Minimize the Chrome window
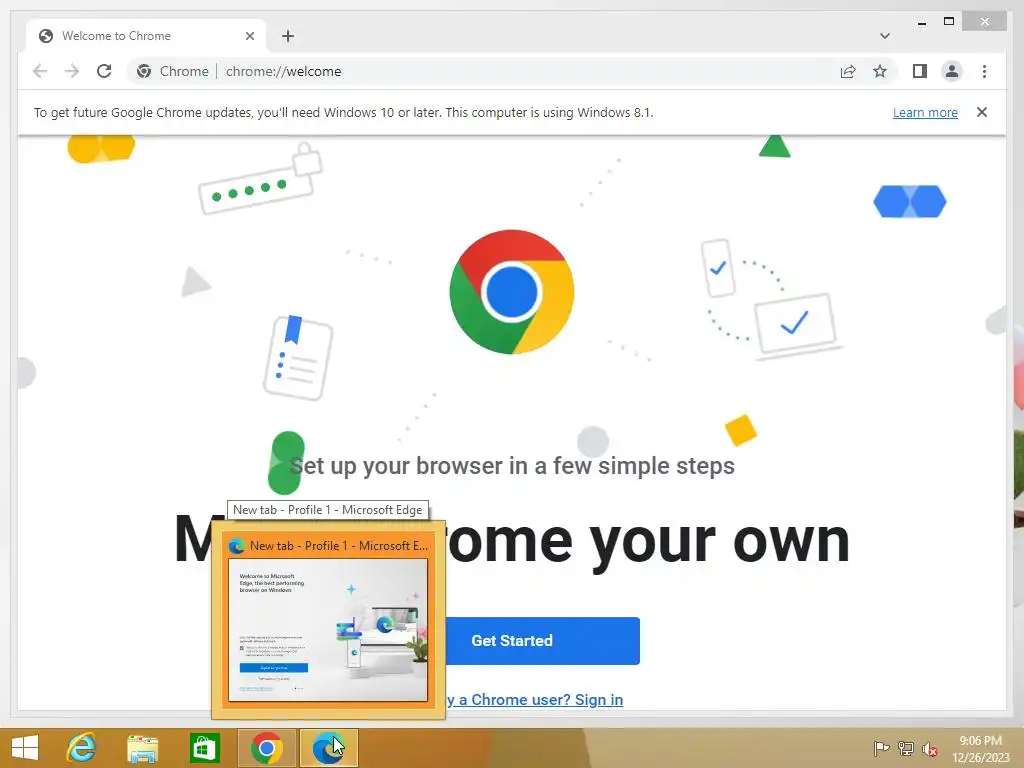Viewport: 1024px width, 768px height. pos(921,22)
